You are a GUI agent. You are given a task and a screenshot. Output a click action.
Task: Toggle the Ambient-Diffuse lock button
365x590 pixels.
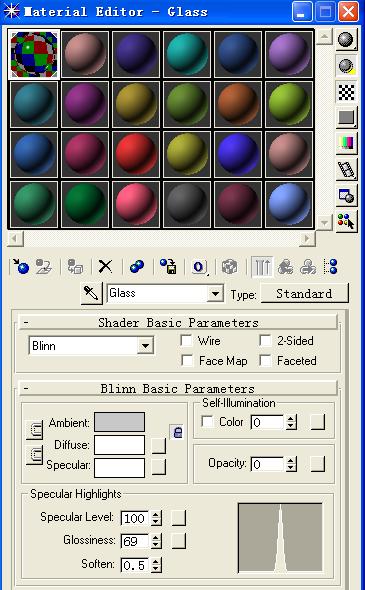[x=34, y=430]
